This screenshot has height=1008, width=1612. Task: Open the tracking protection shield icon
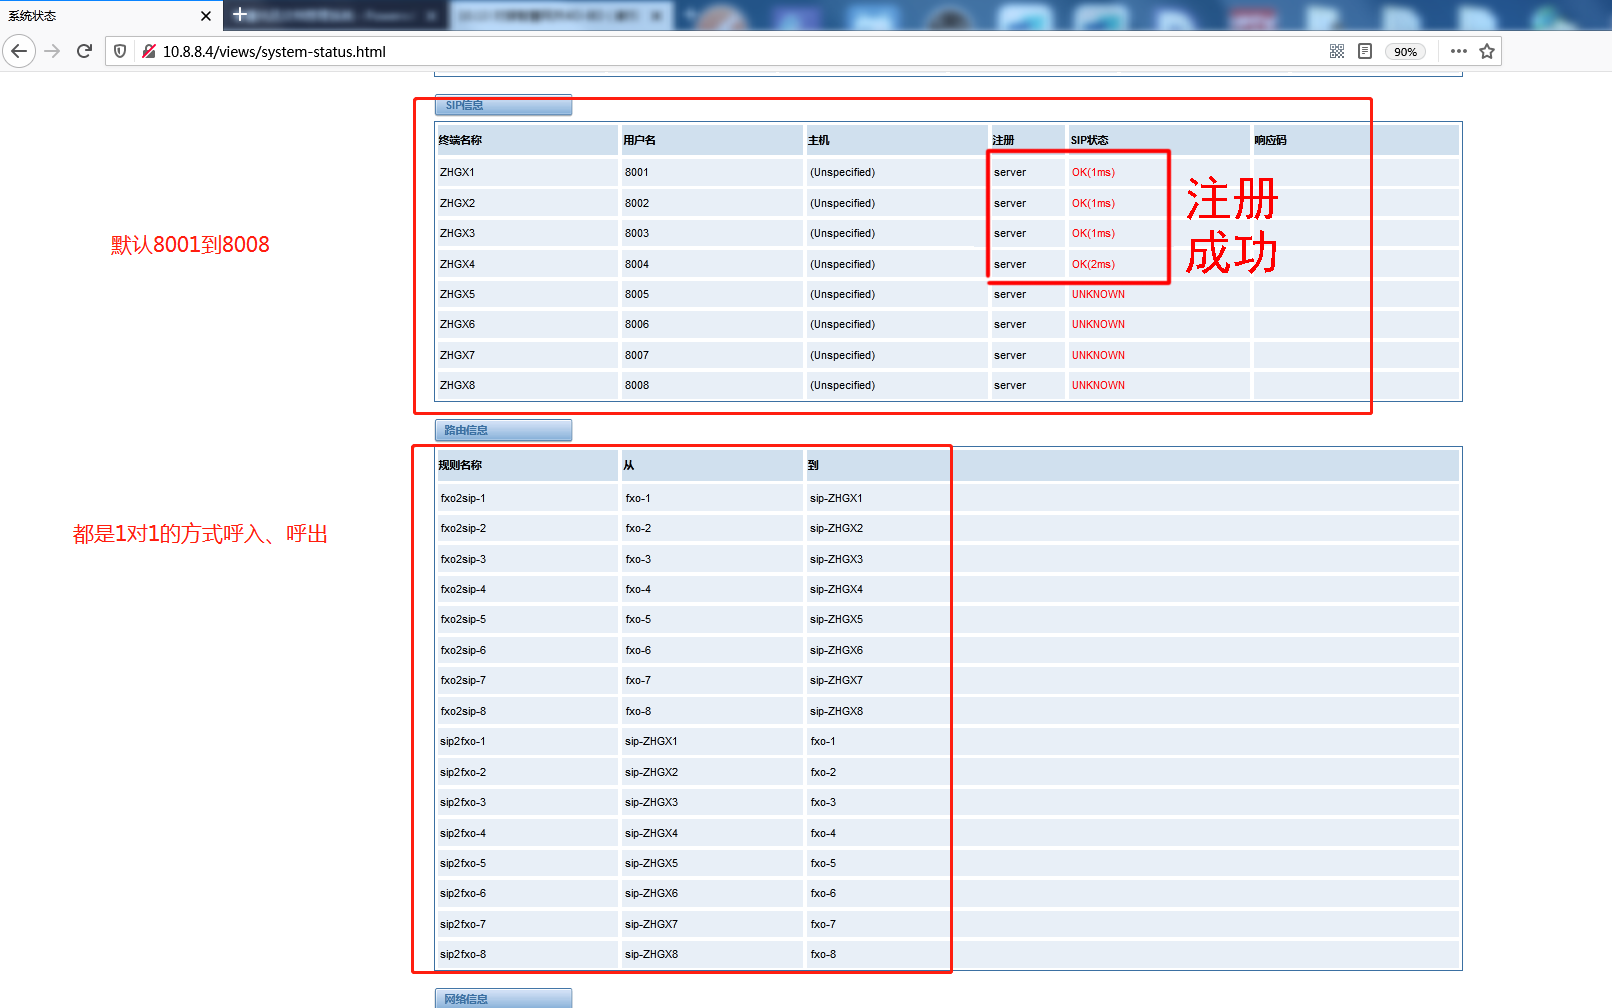(x=120, y=51)
